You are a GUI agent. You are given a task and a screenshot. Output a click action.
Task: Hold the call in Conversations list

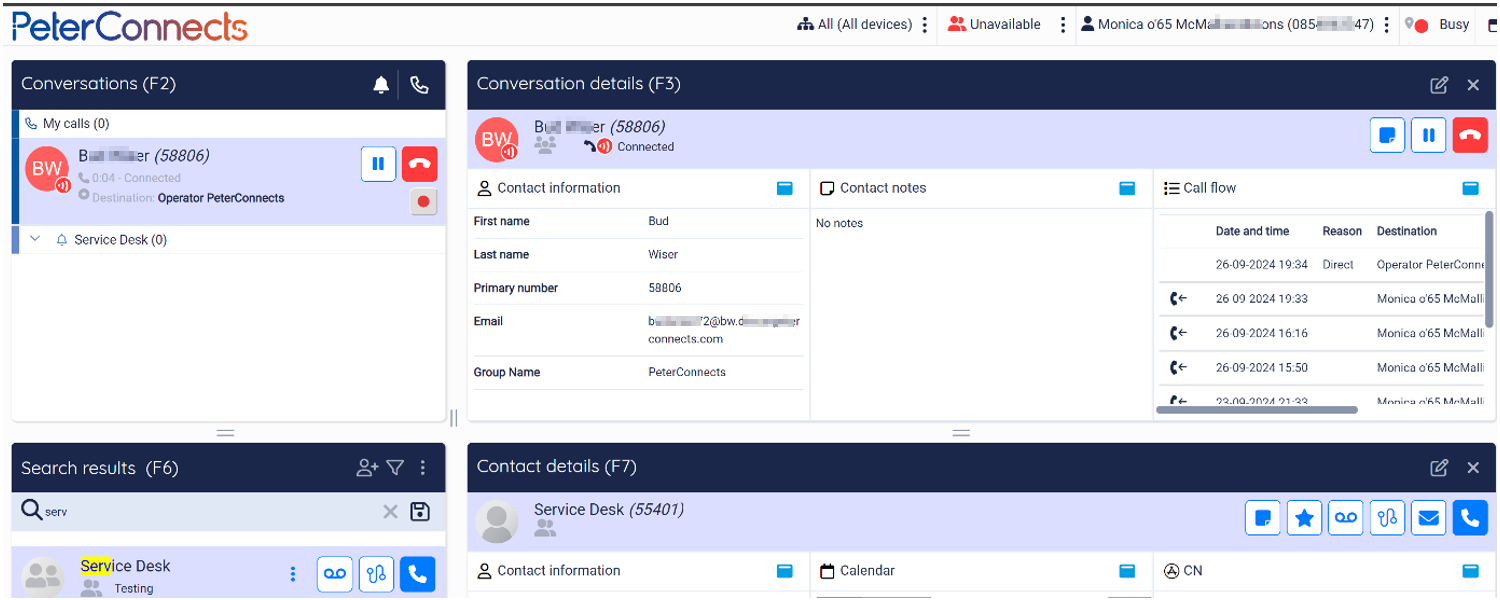pos(378,164)
